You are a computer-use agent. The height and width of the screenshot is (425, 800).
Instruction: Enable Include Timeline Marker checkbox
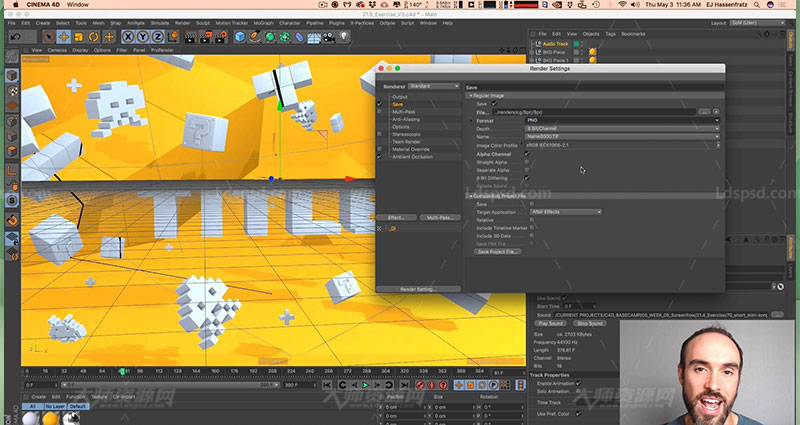532,228
